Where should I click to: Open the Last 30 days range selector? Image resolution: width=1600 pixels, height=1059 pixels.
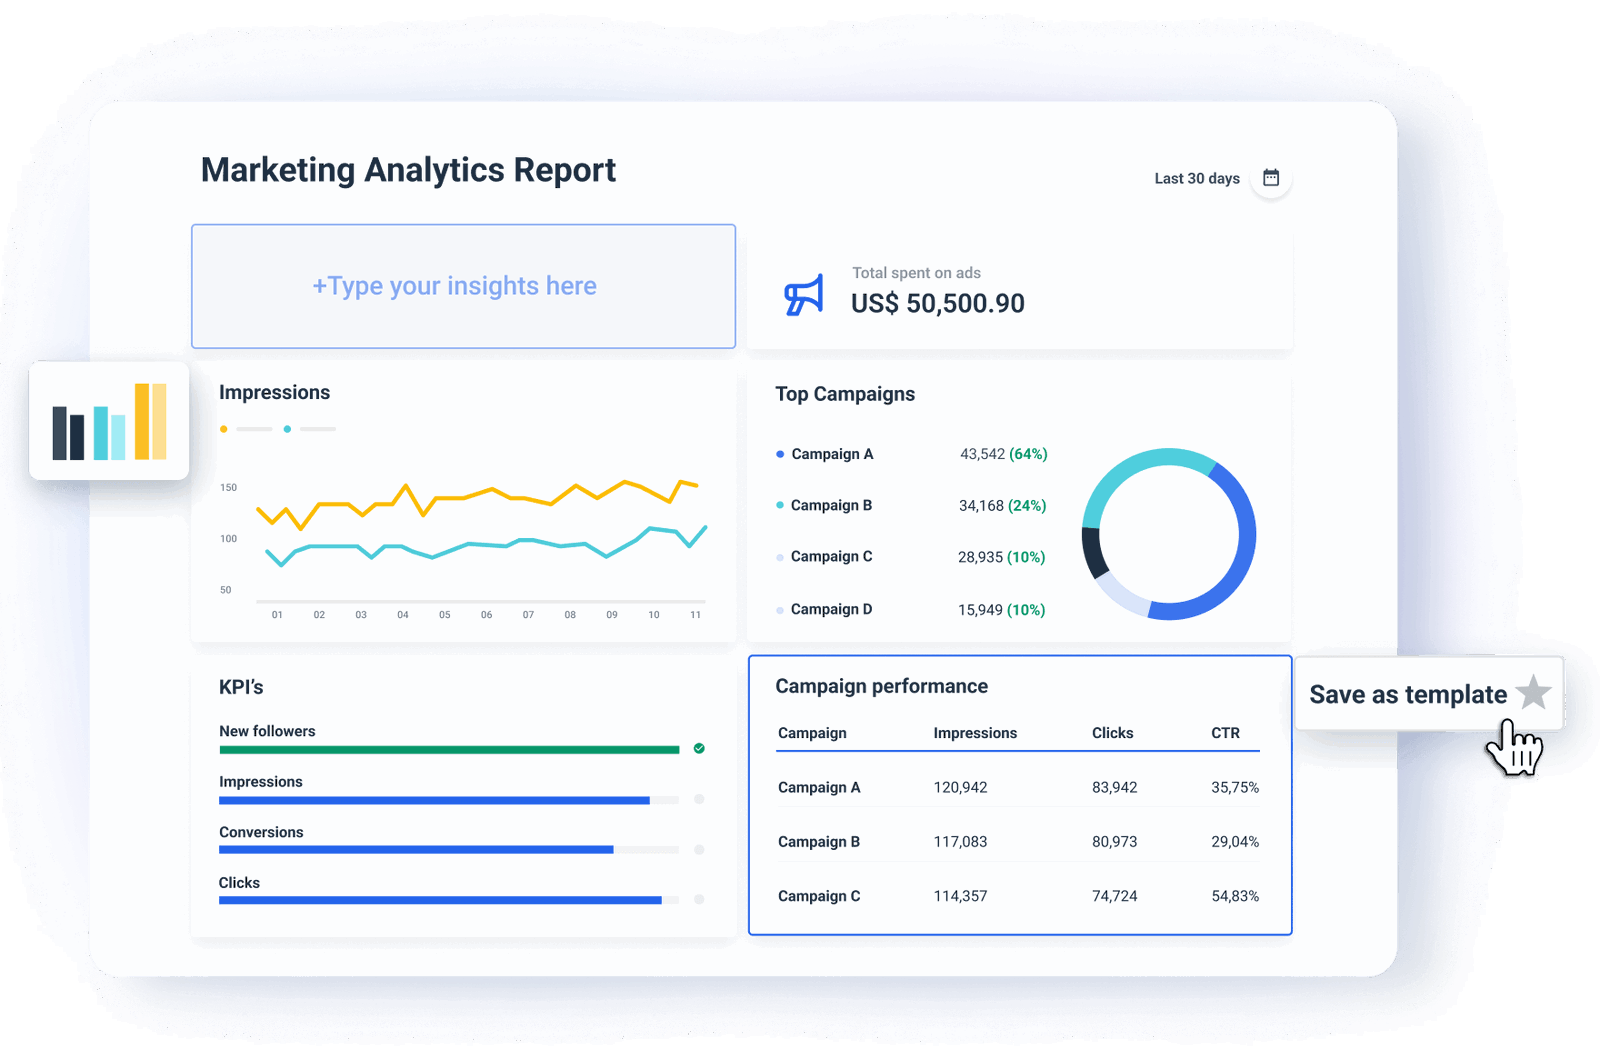coord(1196,177)
